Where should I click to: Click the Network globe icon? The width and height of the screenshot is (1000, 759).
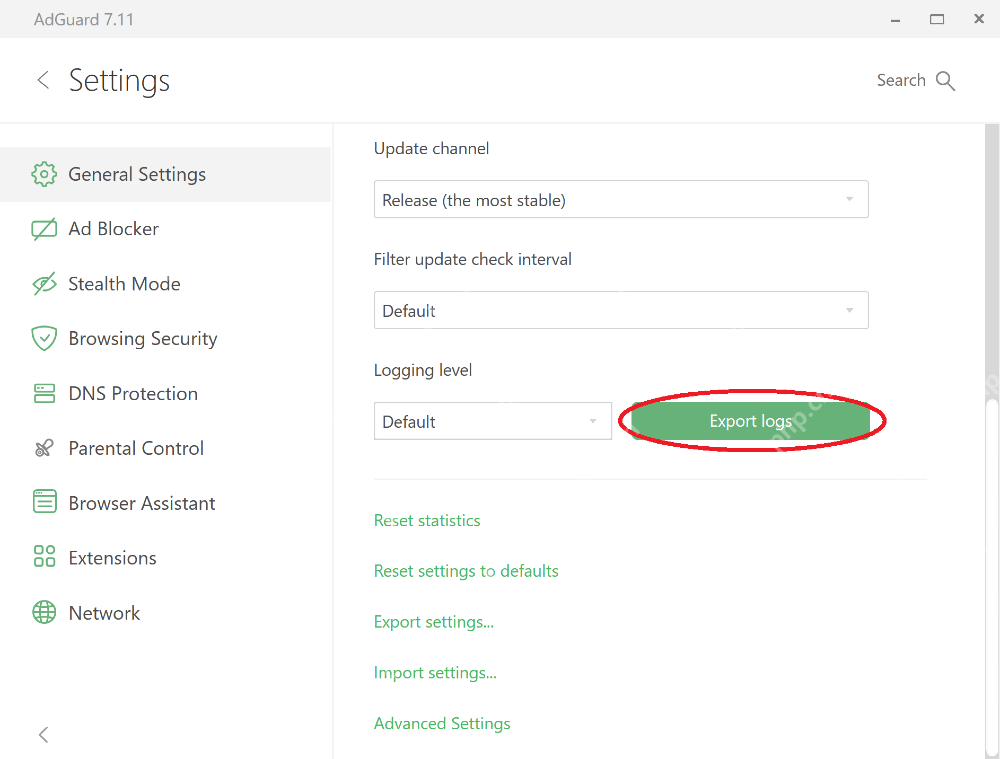pos(44,612)
